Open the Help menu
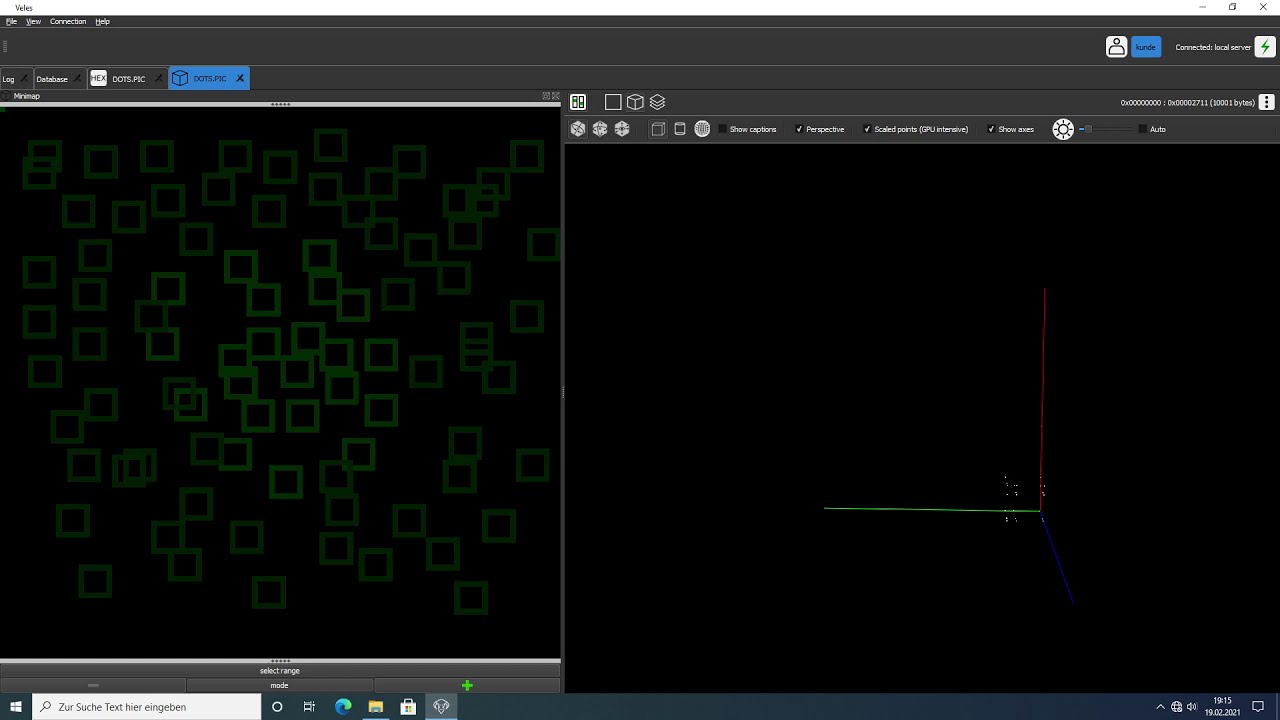This screenshot has width=1280, height=720. pyautogui.click(x=102, y=21)
